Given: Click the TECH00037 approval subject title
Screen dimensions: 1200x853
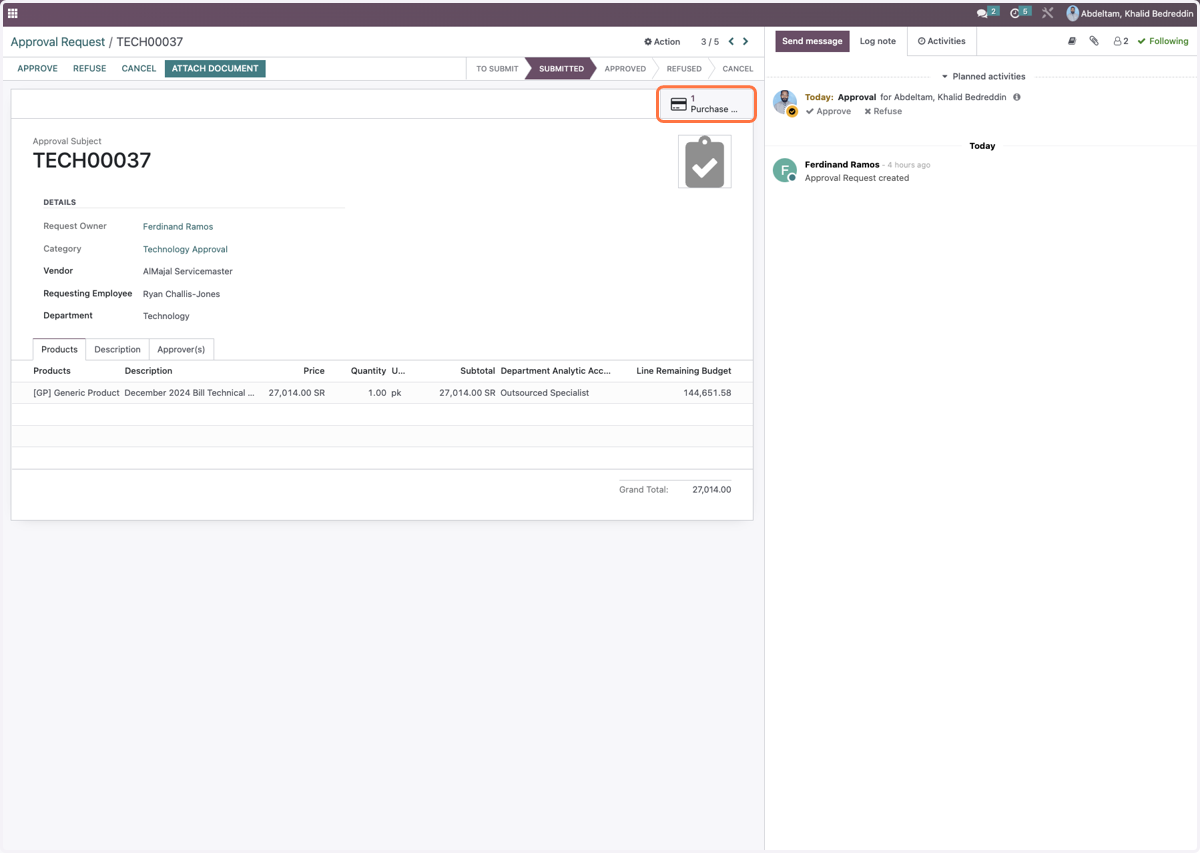Looking at the screenshot, I should click(x=92, y=160).
